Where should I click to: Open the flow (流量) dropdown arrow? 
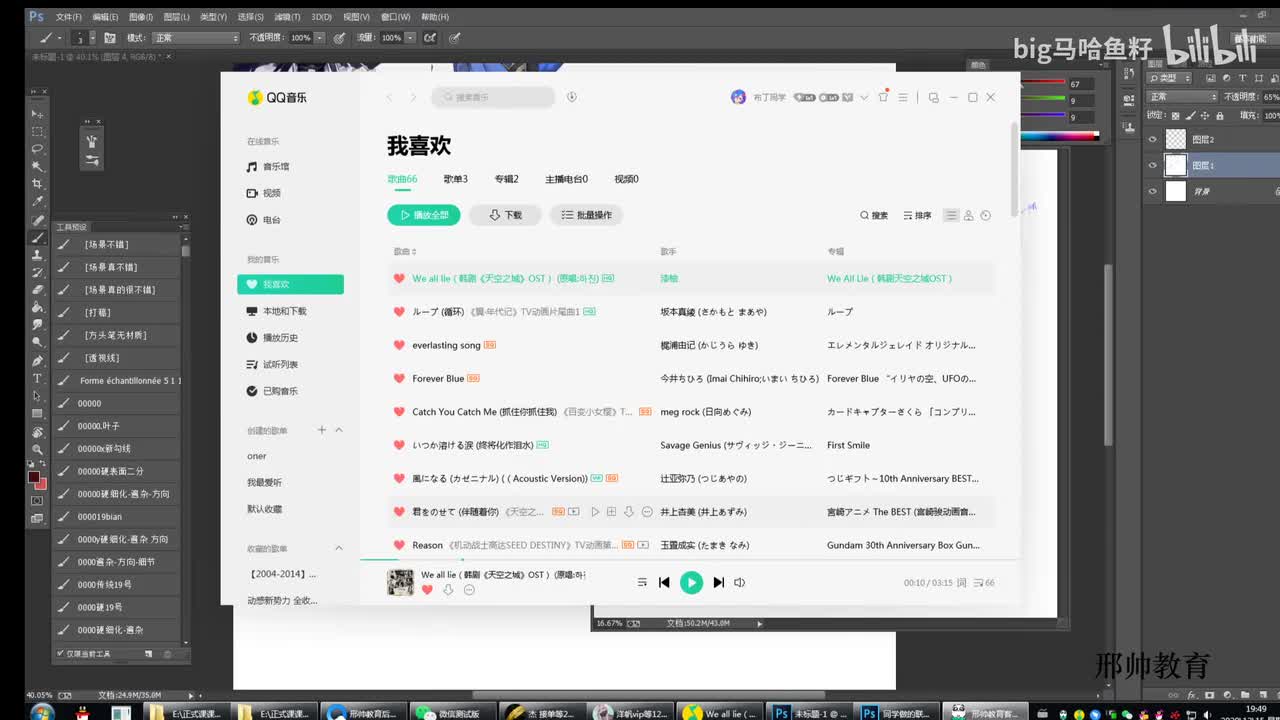coord(410,37)
